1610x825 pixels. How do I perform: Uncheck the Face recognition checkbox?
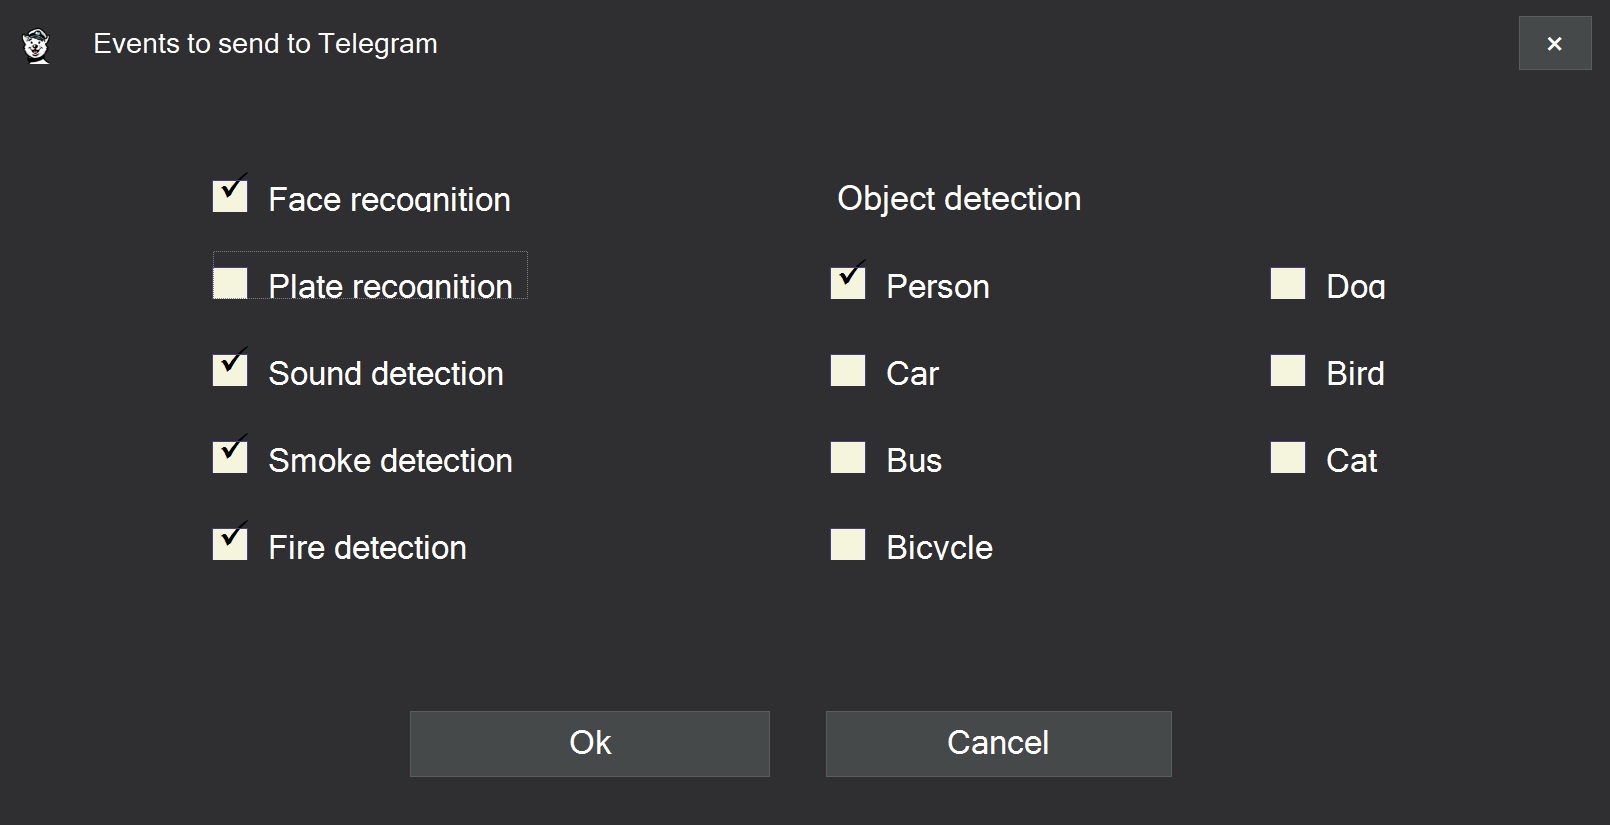pos(230,196)
